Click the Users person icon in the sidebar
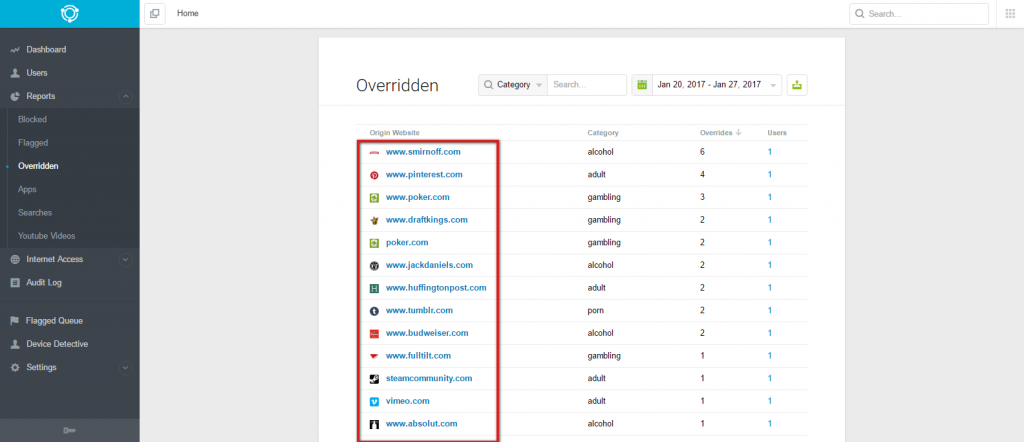Viewport: 1024px width, 442px height. [15, 73]
